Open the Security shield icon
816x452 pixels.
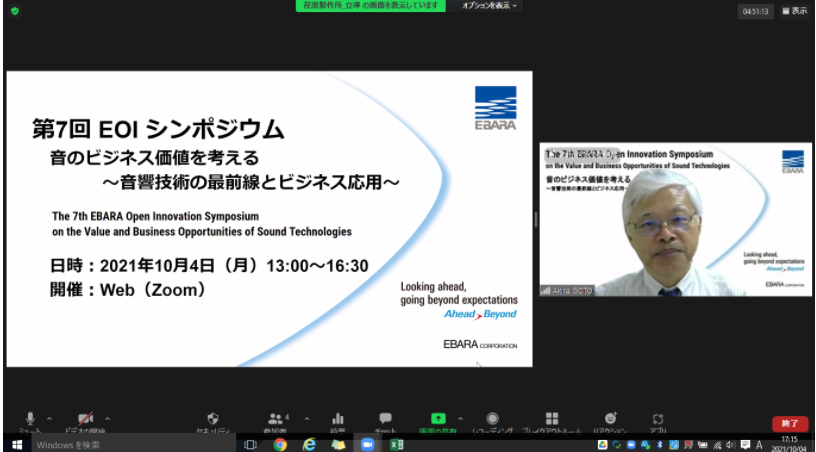(x=212, y=419)
